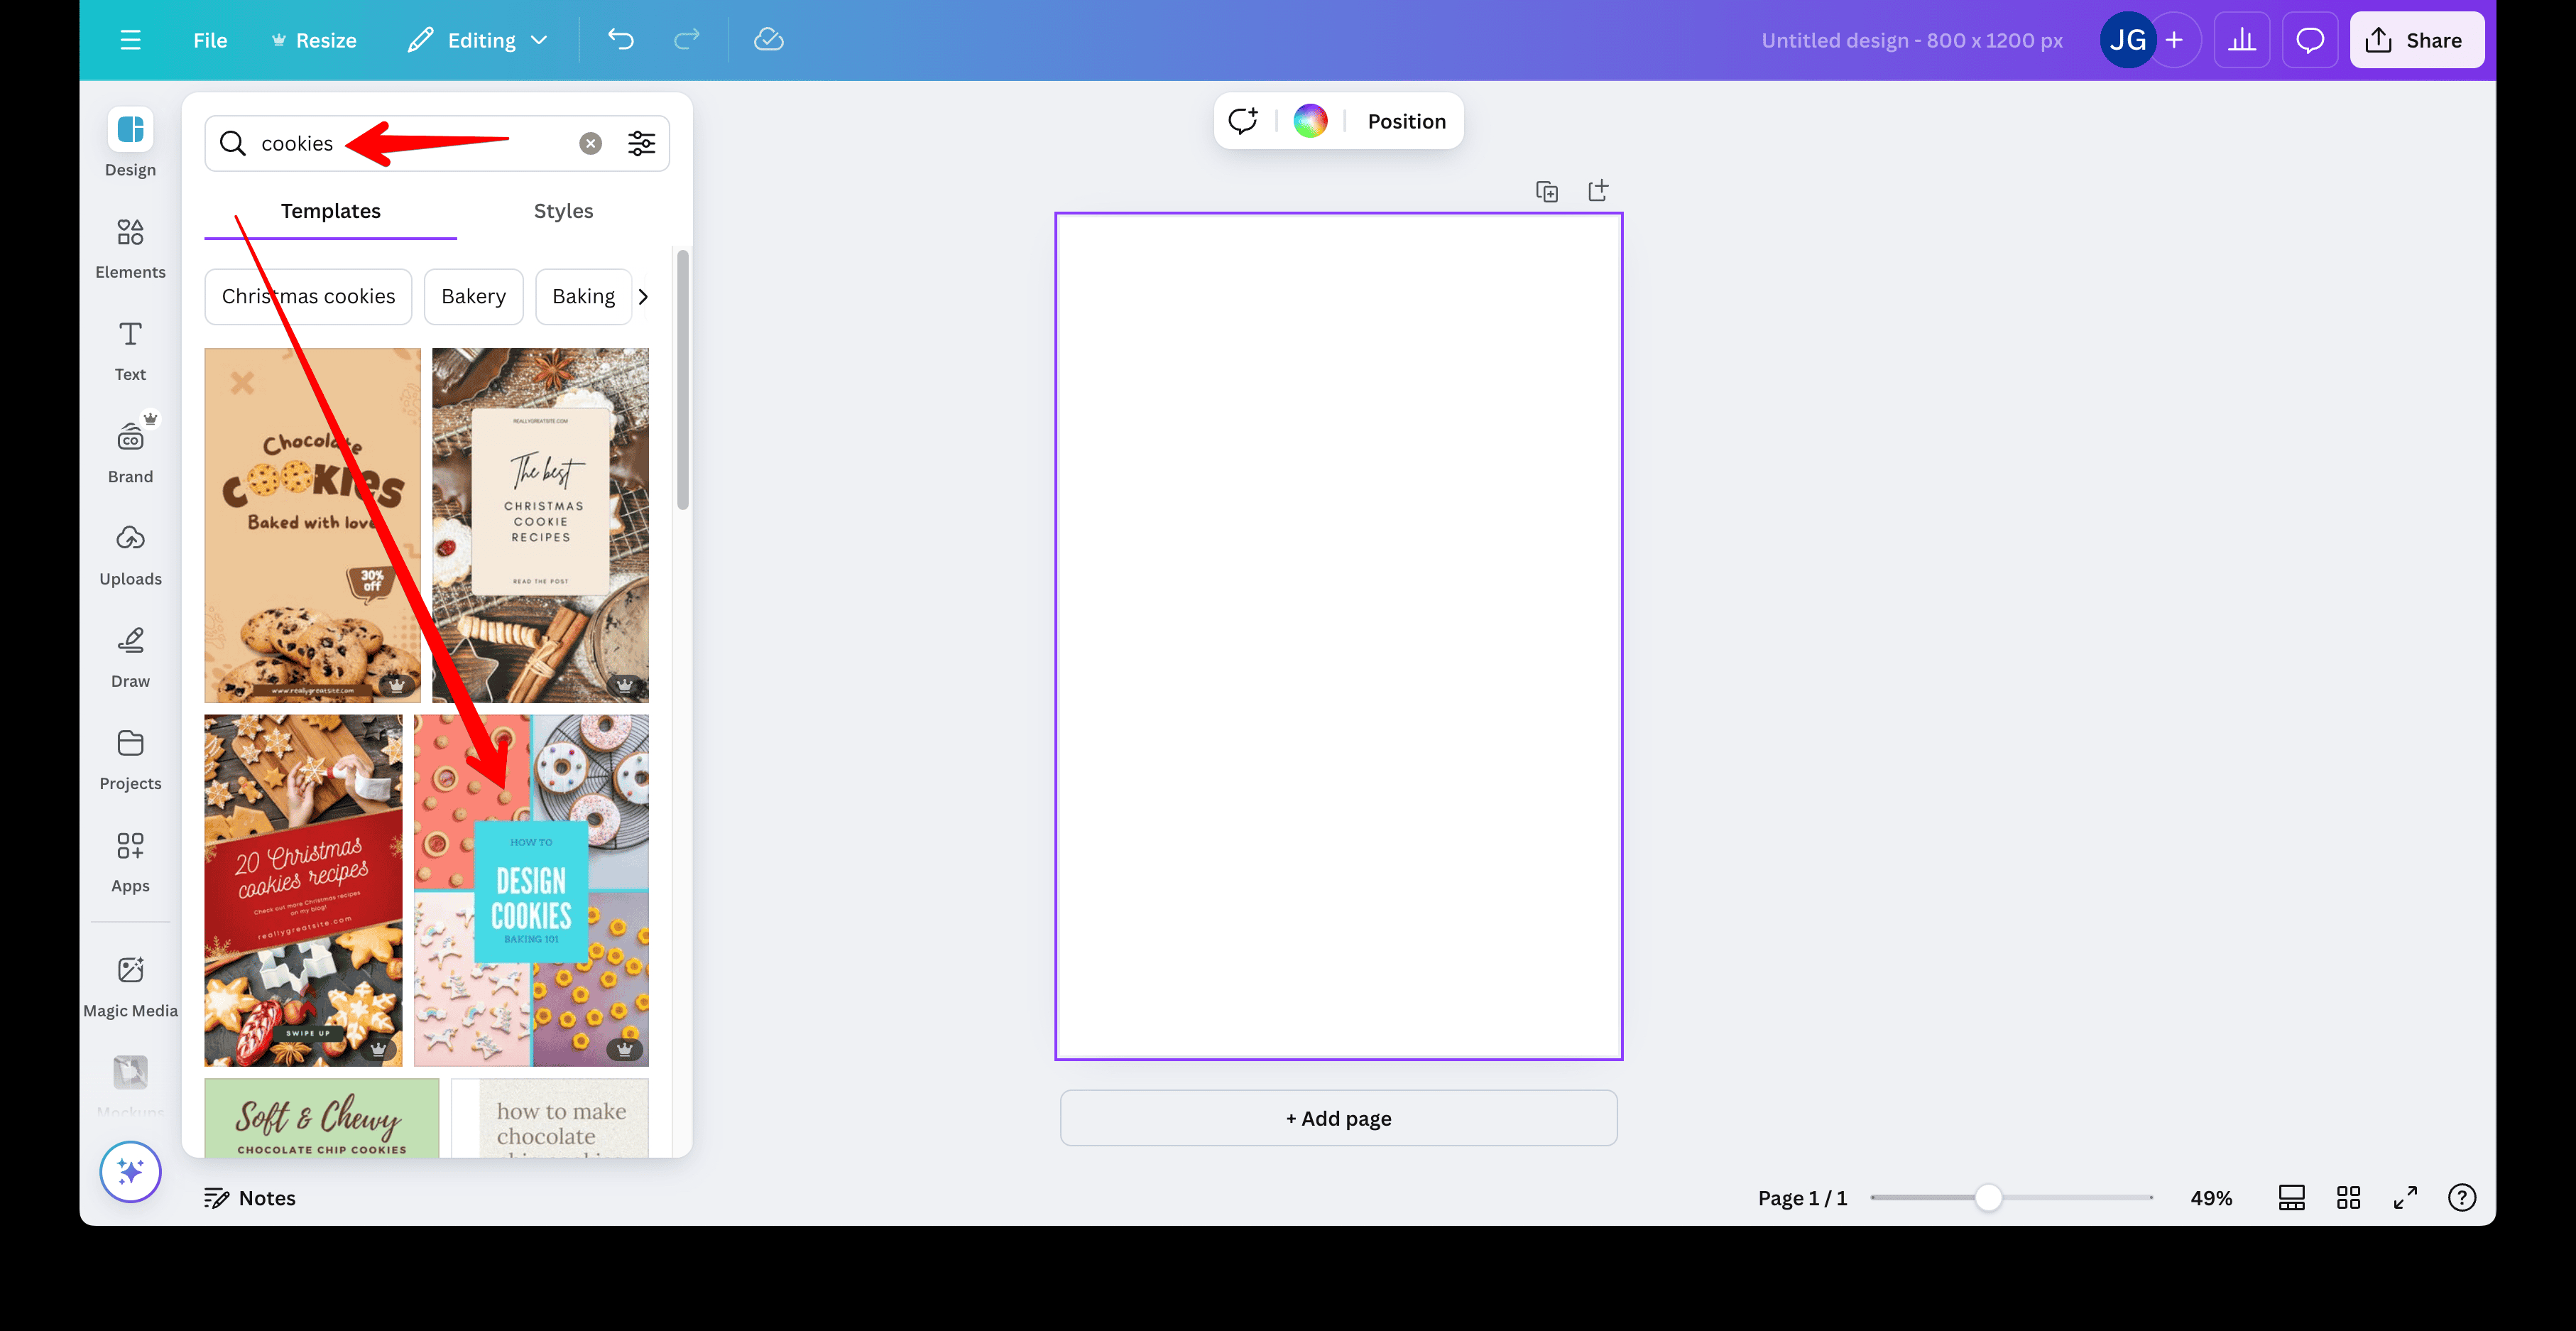2576x1331 pixels.
Task: Open the Projects panel
Action: click(x=130, y=760)
